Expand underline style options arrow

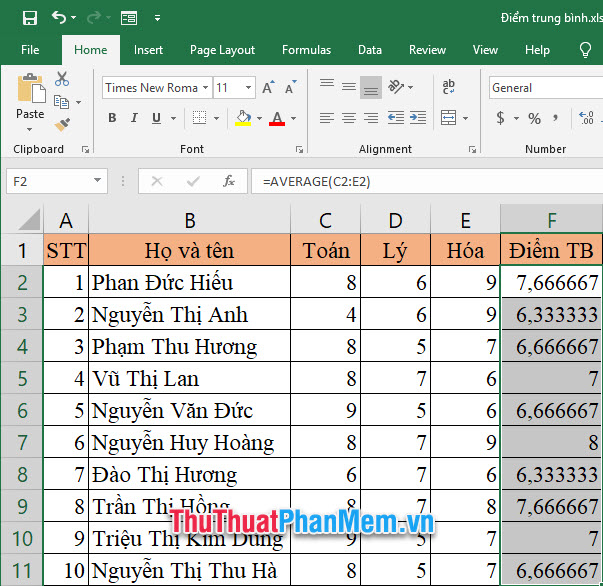(x=173, y=118)
